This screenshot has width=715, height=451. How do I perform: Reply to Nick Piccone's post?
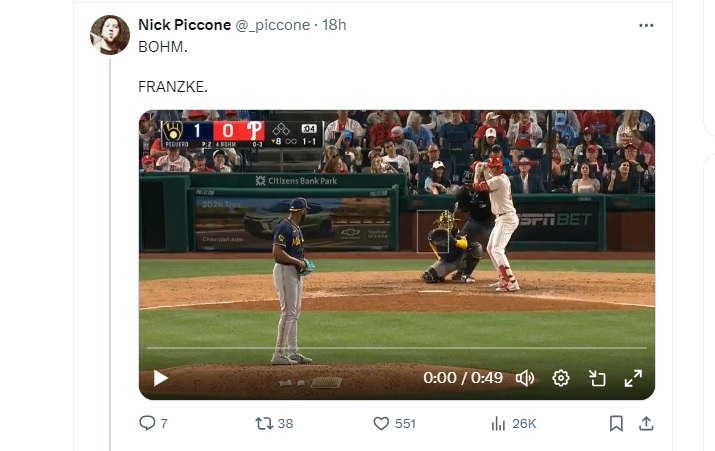[148, 423]
